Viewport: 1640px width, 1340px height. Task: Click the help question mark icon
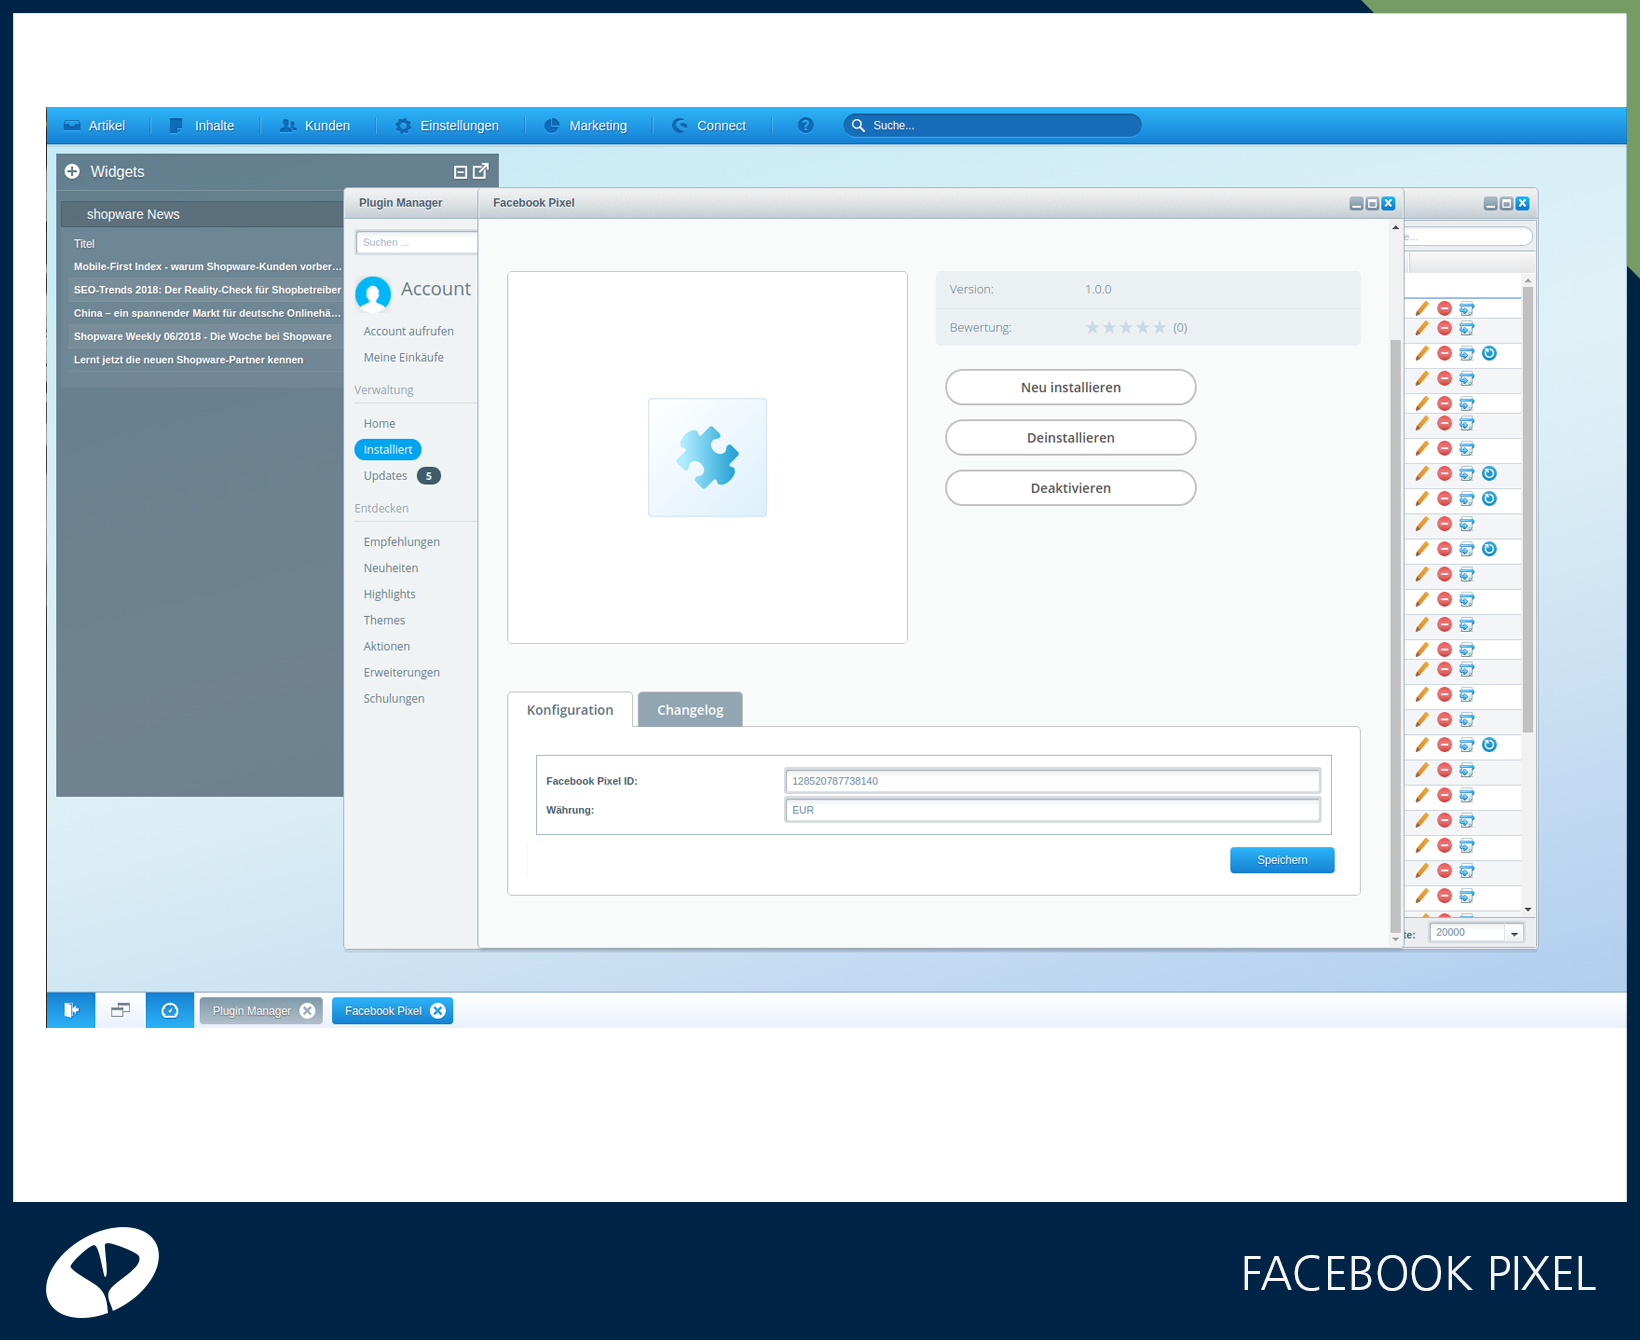[805, 125]
